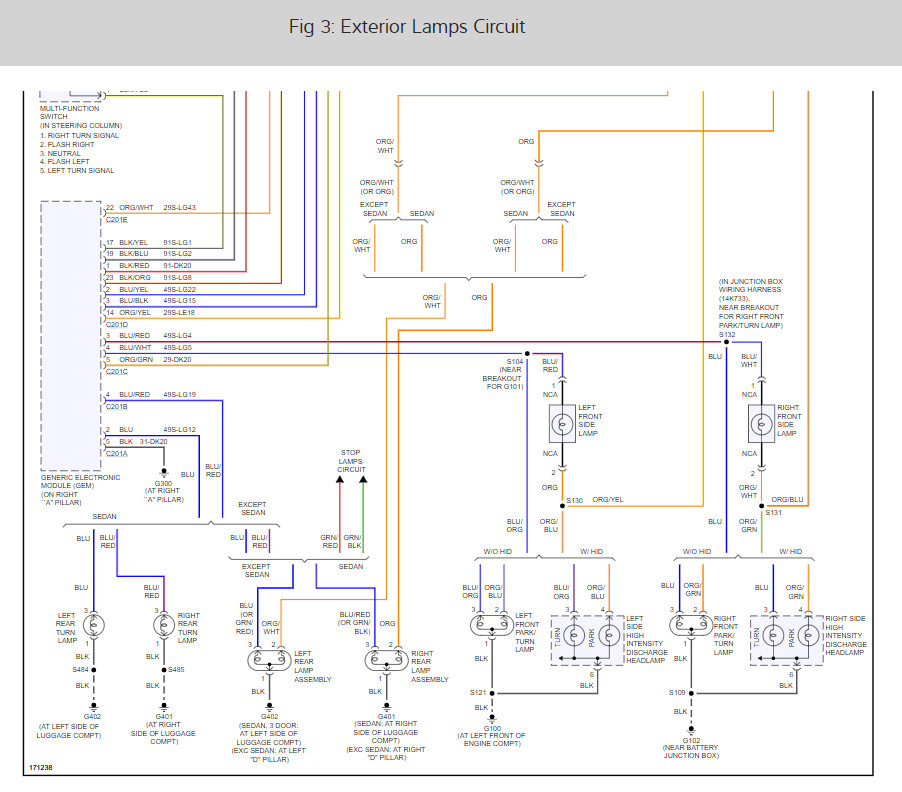The height and width of the screenshot is (792, 902).
Task: Click the circuit code '49S-LG4'
Action: click(x=177, y=335)
